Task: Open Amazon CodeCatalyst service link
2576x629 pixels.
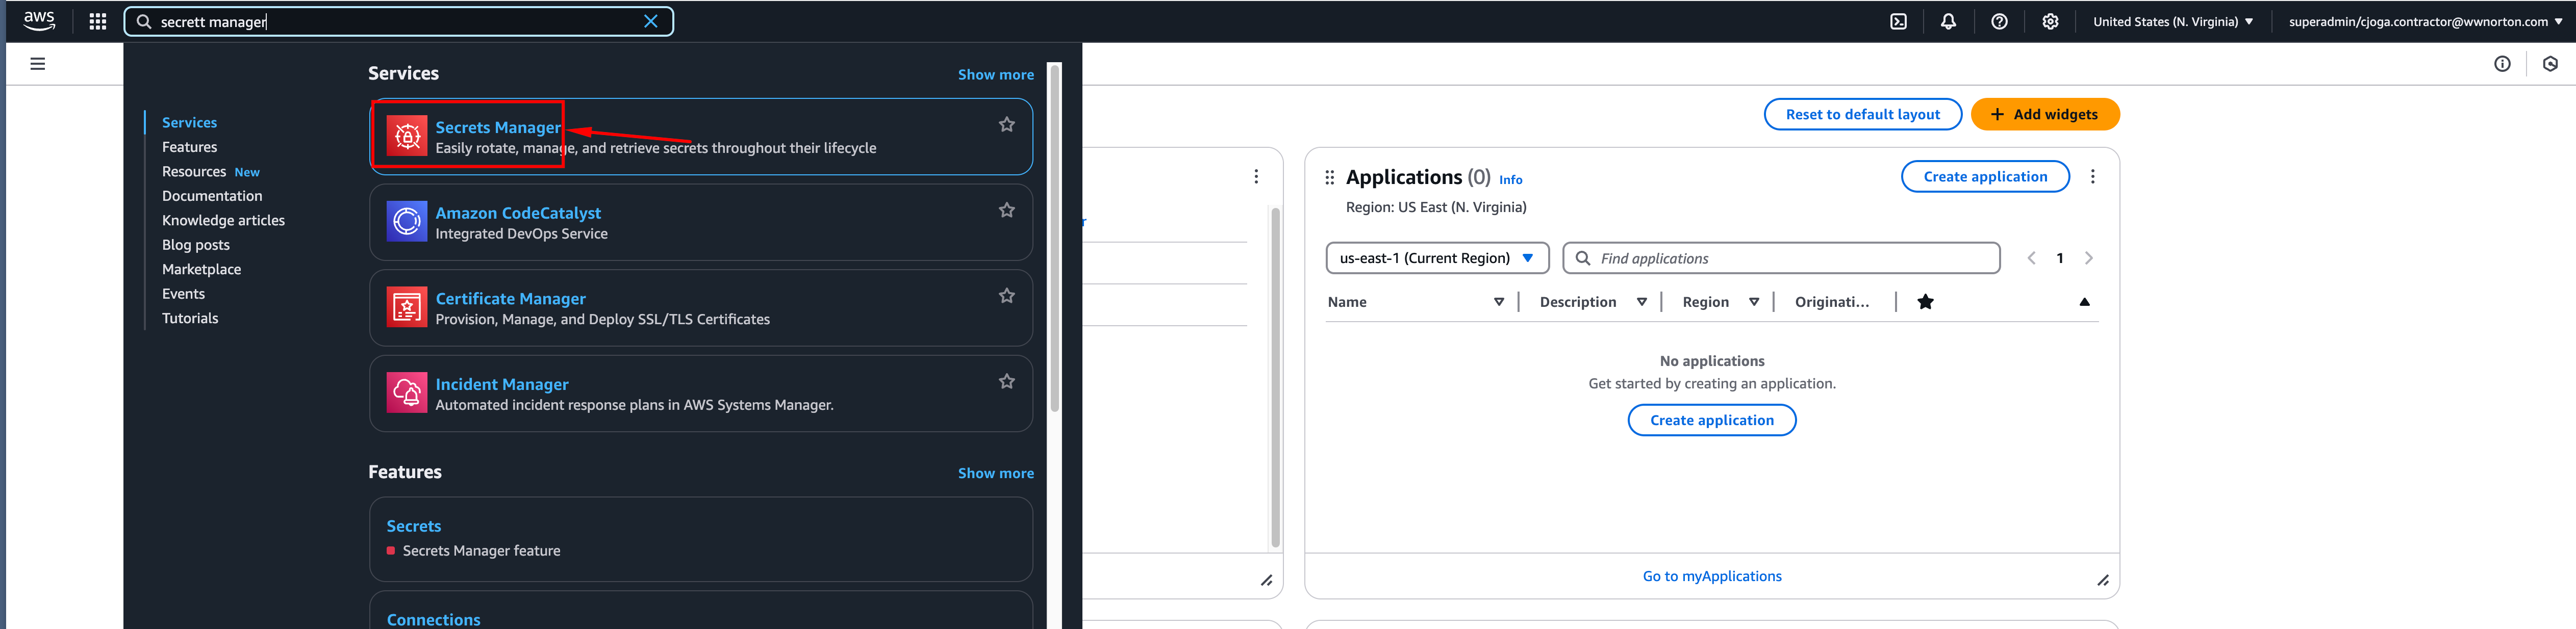Action: point(518,213)
